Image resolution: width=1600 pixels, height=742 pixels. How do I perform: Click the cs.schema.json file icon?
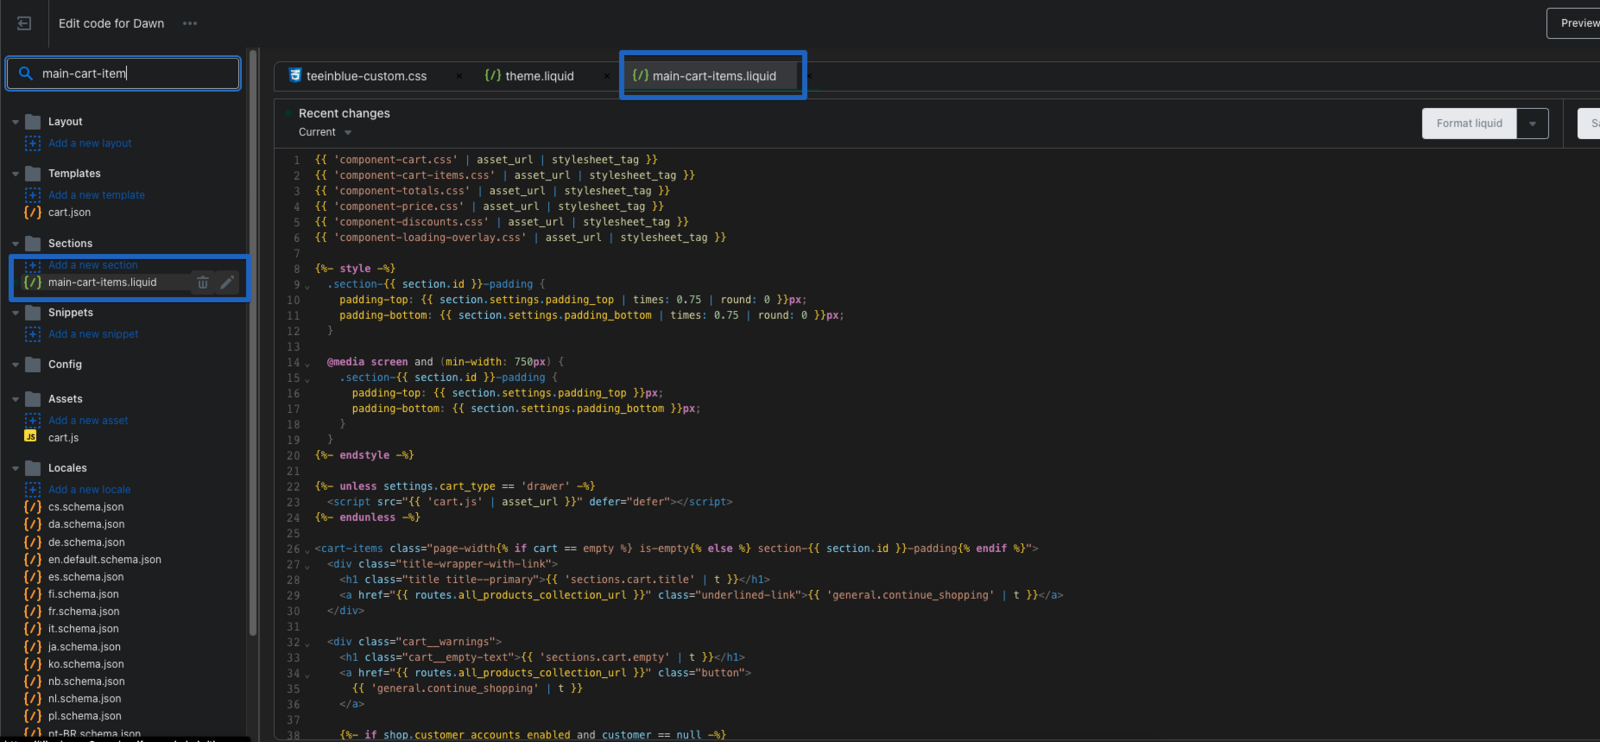[x=32, y=507]
